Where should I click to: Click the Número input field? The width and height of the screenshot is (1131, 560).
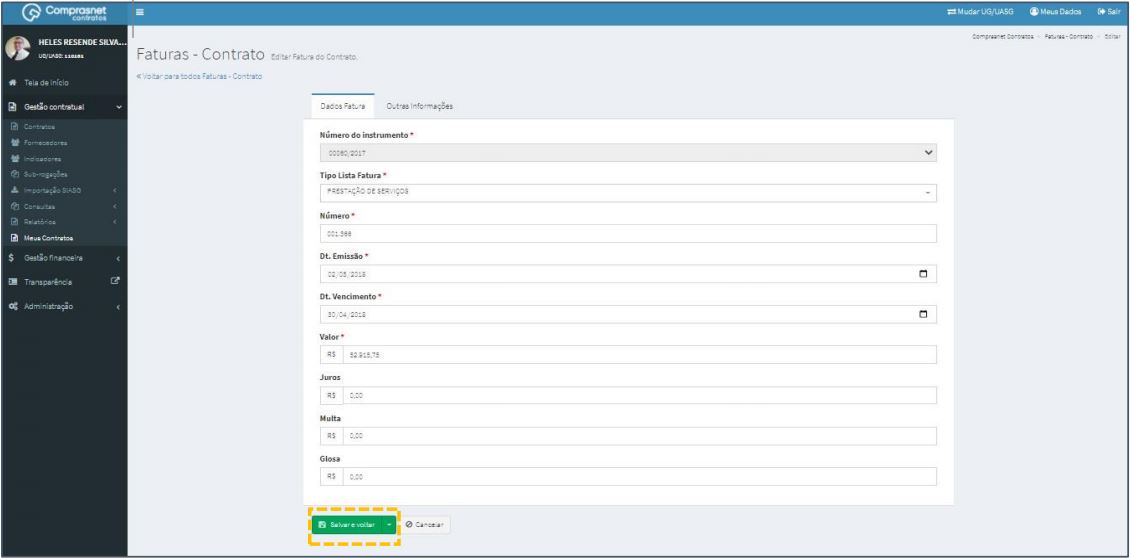[x=628, y=234]
